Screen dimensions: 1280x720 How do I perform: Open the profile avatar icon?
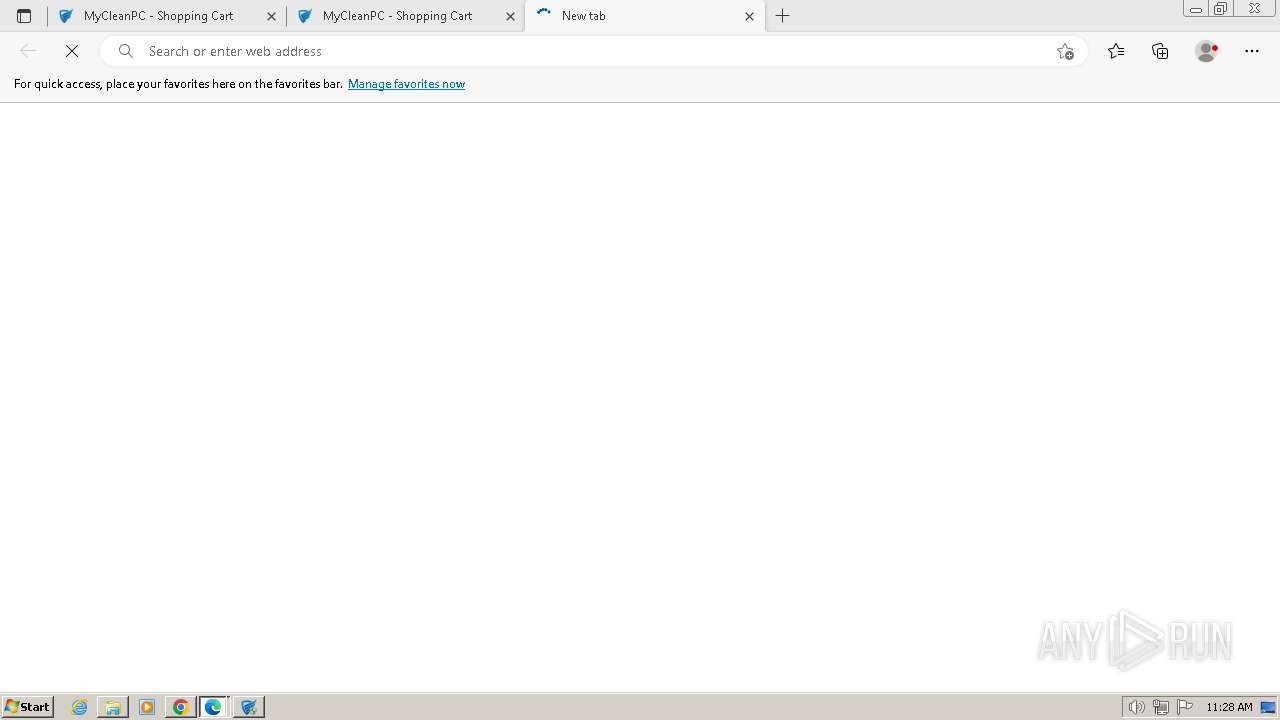click(x=1207, y=51)
